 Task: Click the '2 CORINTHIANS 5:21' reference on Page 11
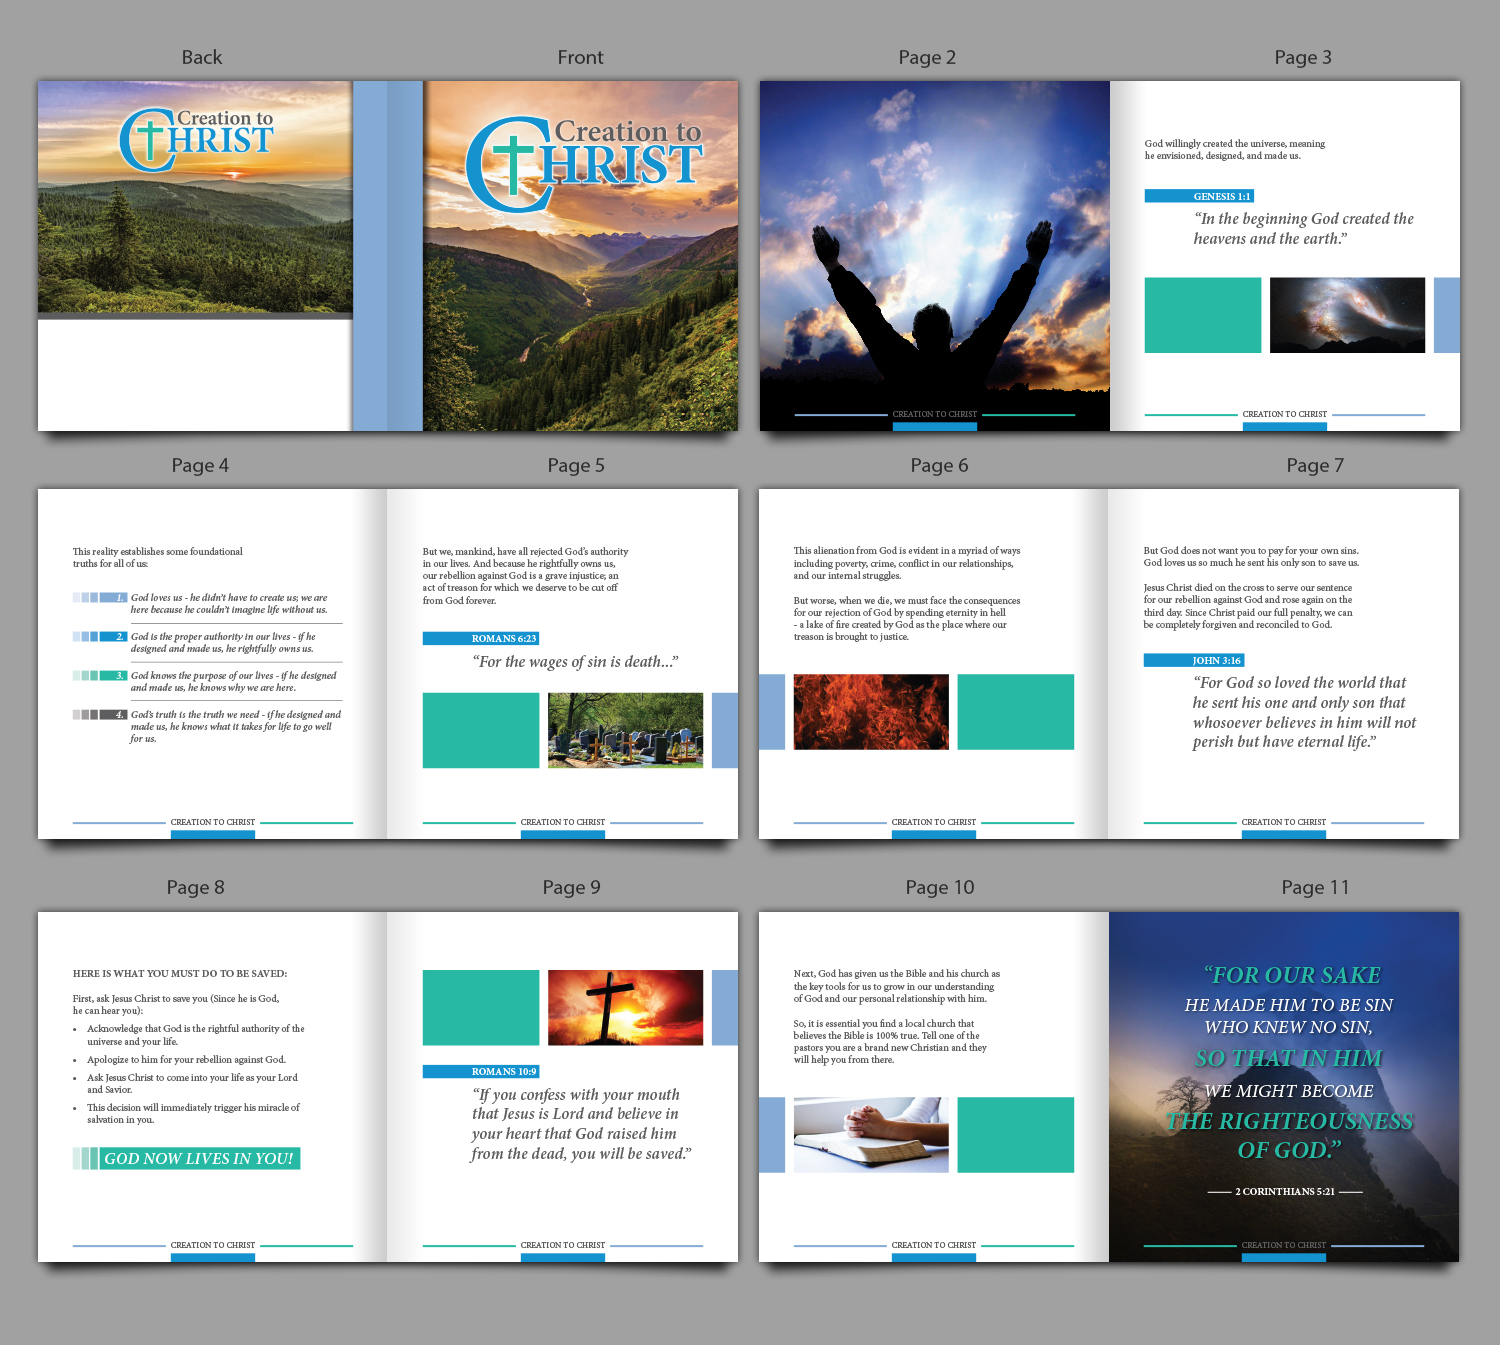1285,1191
